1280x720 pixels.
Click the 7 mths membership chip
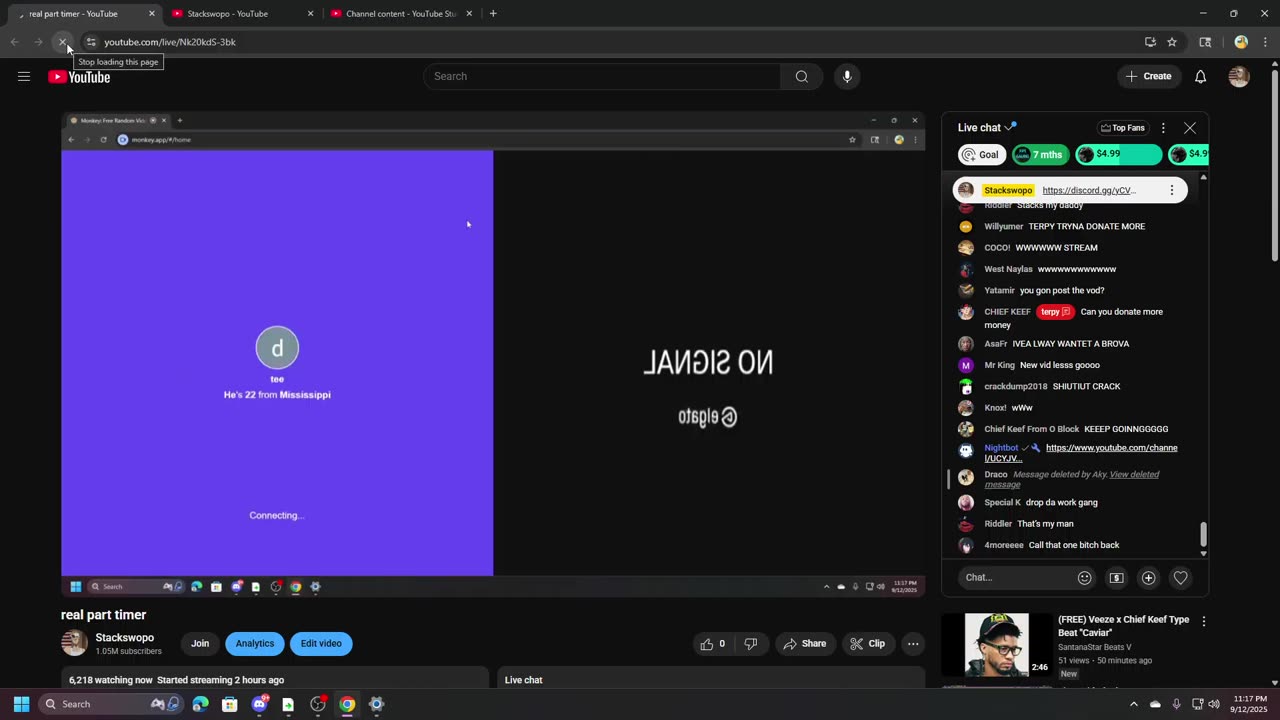coord(1039,155)
